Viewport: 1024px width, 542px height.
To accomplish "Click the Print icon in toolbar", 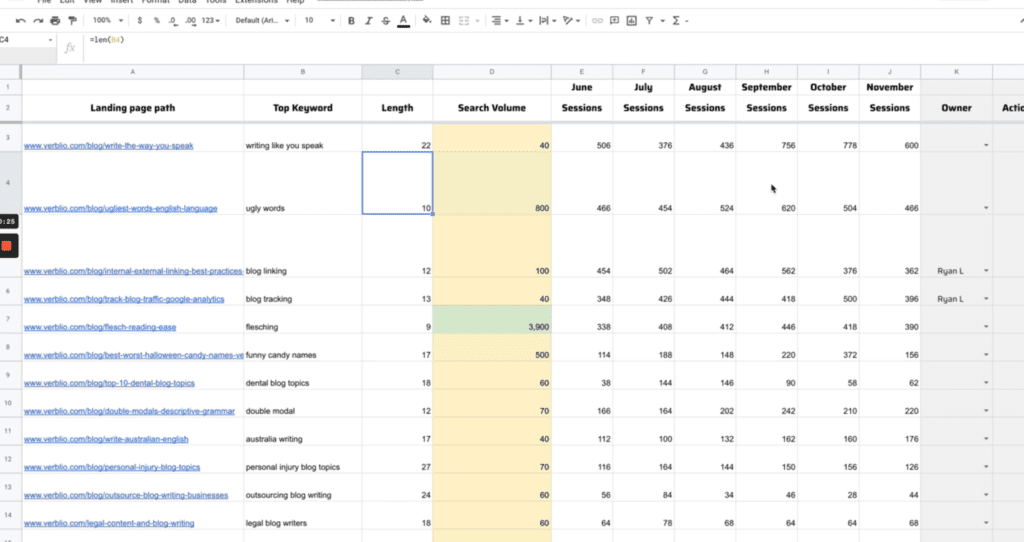I will coord(56,20).
